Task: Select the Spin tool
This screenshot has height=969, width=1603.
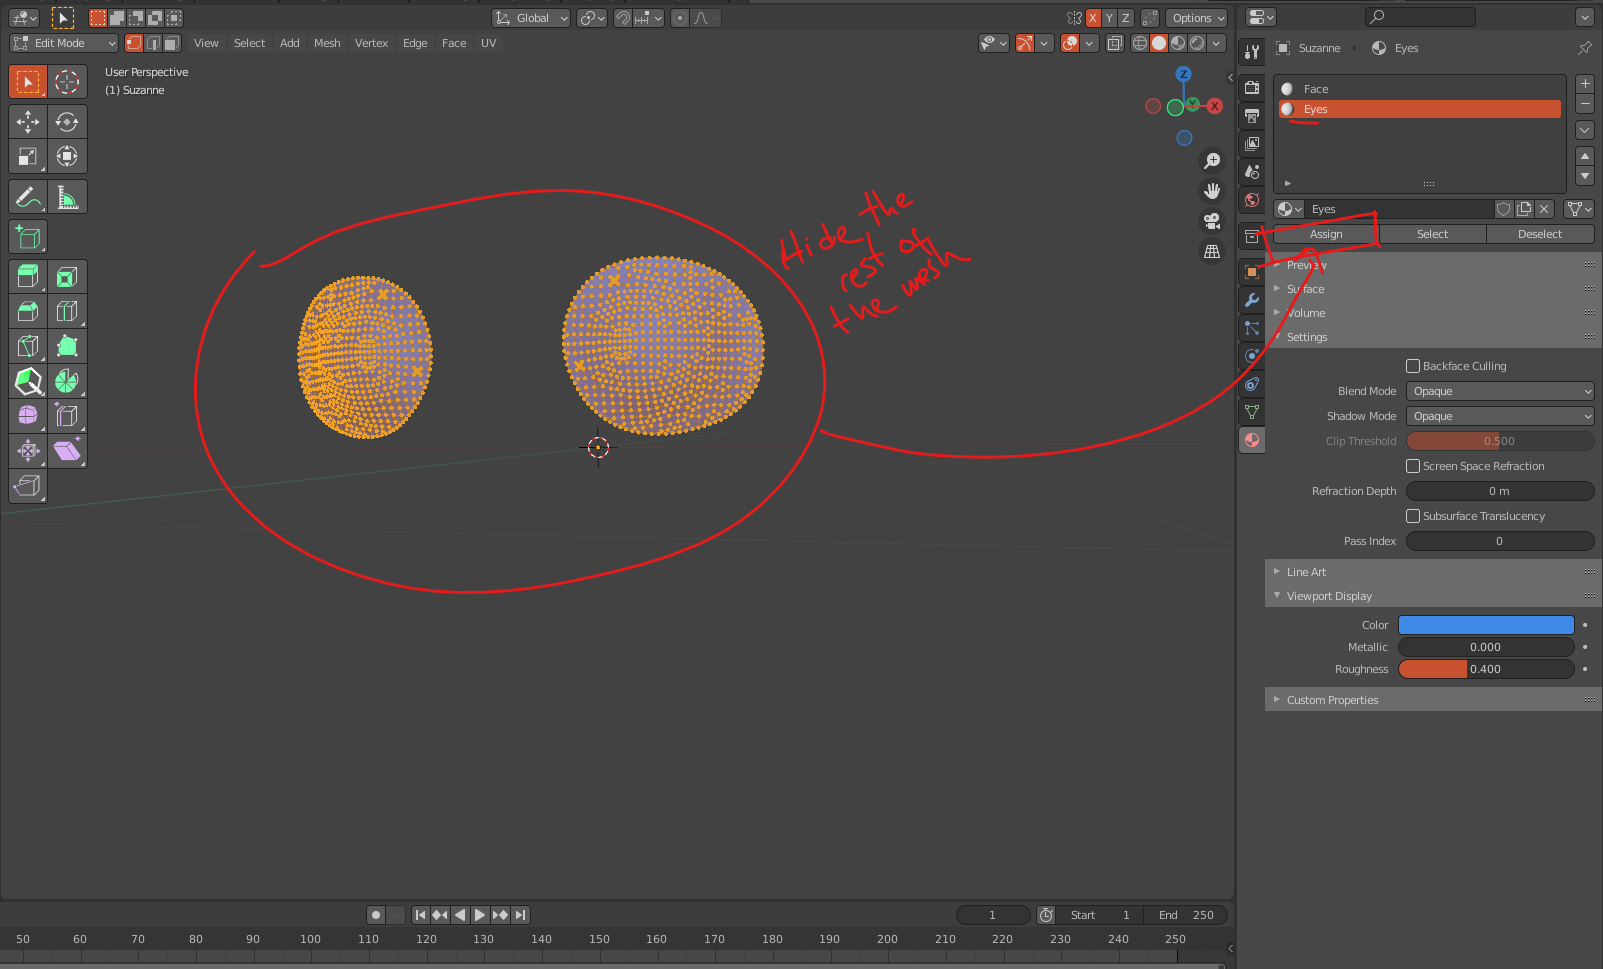Action: point(67,381)
